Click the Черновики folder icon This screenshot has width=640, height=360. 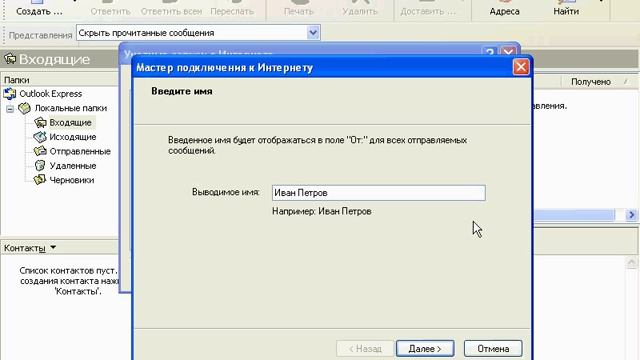coord(40,180)
